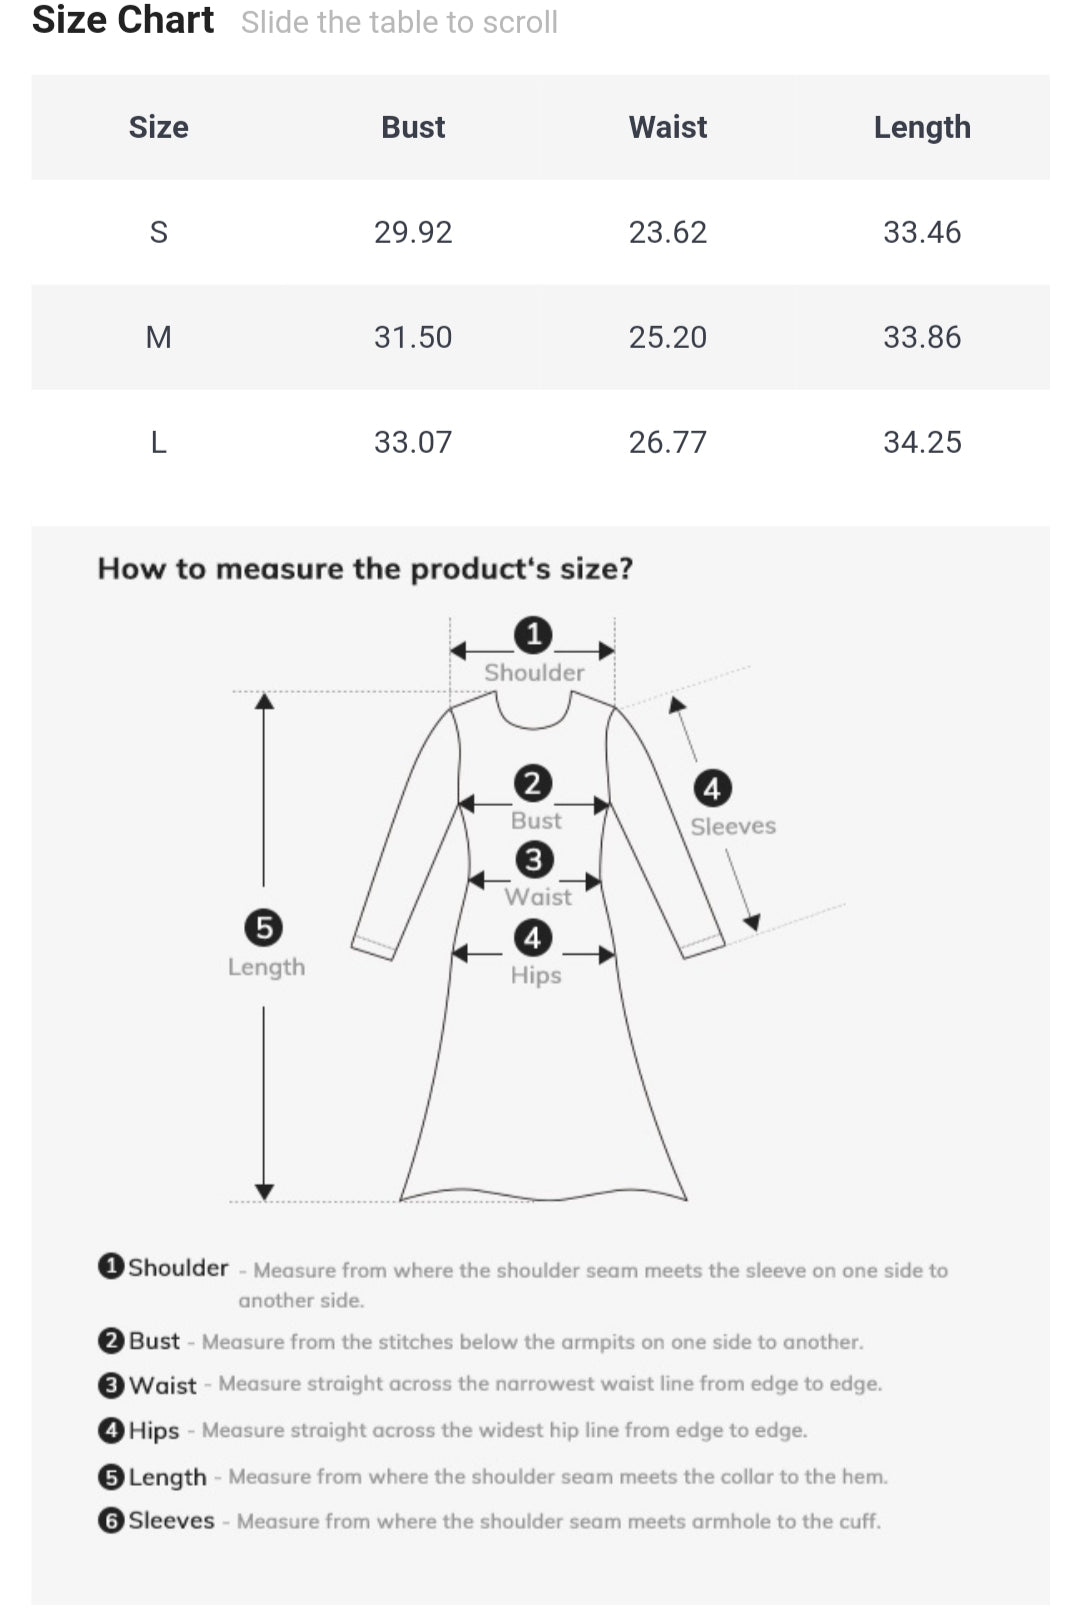Click the 'How to measure the product's size?' heading
1080x1611 pixels.
(365, 569)
